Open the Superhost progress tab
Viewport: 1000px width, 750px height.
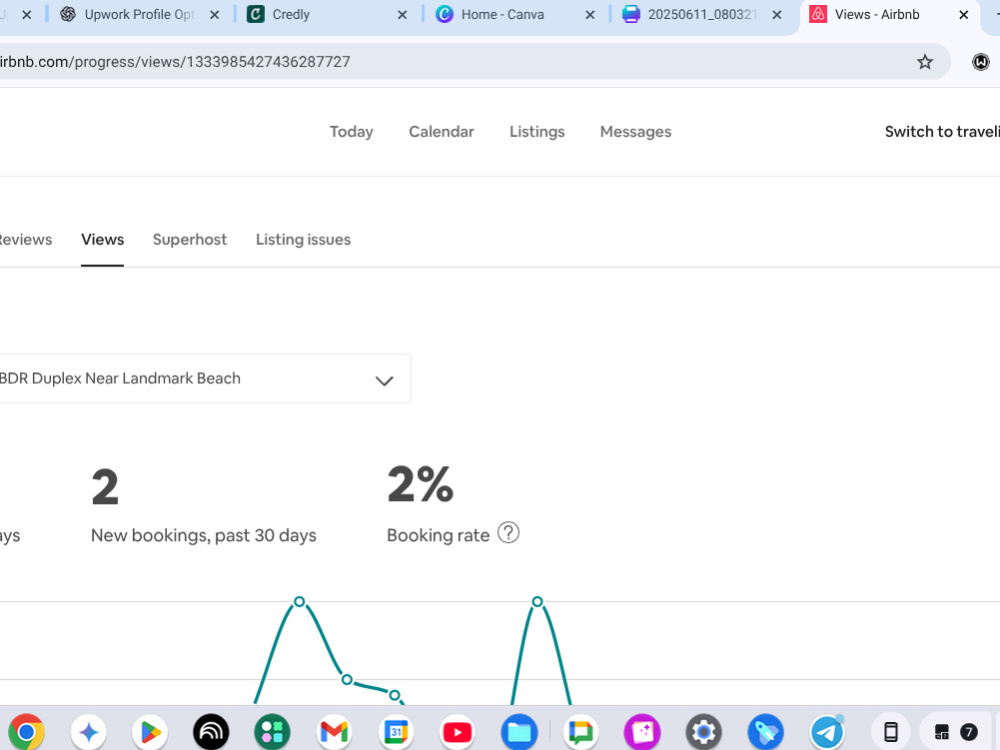(x=189, y=240)
